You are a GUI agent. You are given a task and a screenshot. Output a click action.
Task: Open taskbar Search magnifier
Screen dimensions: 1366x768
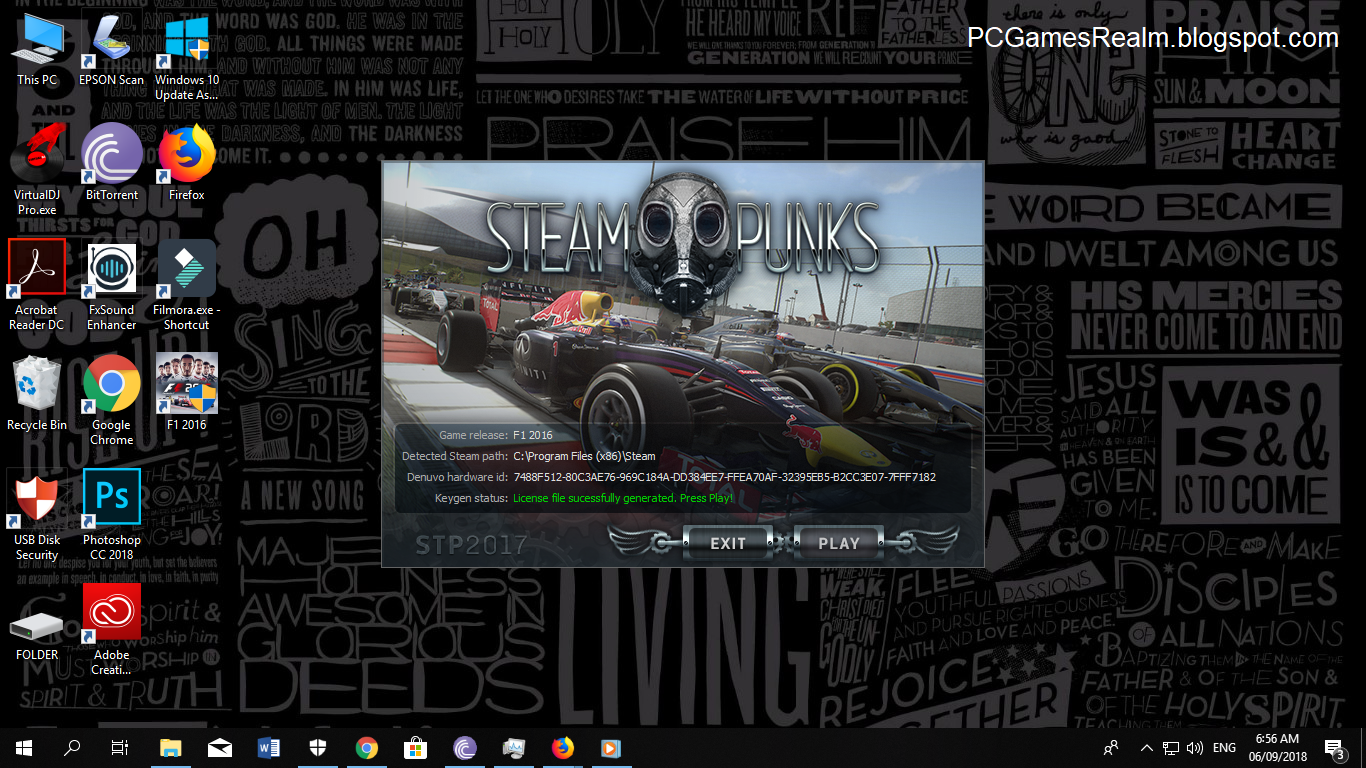72,748
